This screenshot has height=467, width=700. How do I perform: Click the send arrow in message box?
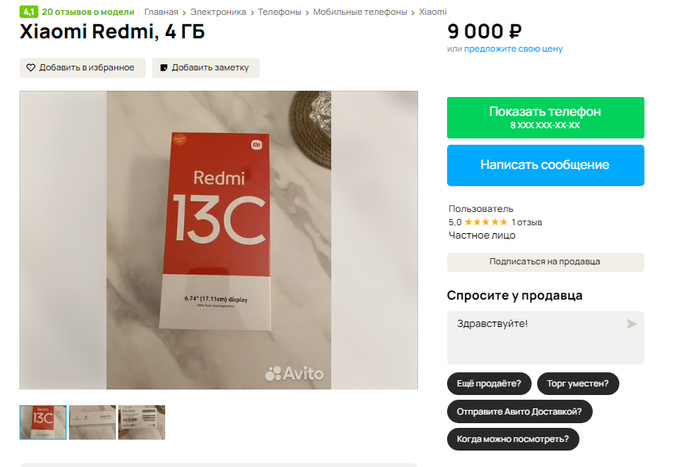point(631,324)
